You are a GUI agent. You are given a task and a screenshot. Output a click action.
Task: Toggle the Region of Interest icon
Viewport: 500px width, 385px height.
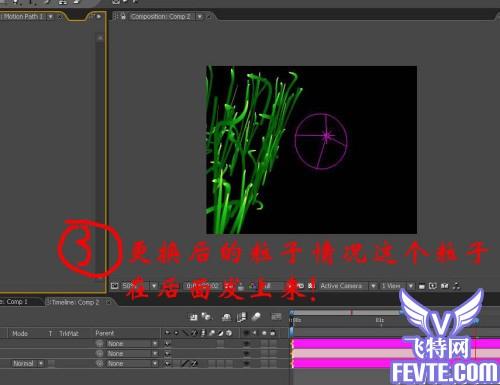(300, 286)
